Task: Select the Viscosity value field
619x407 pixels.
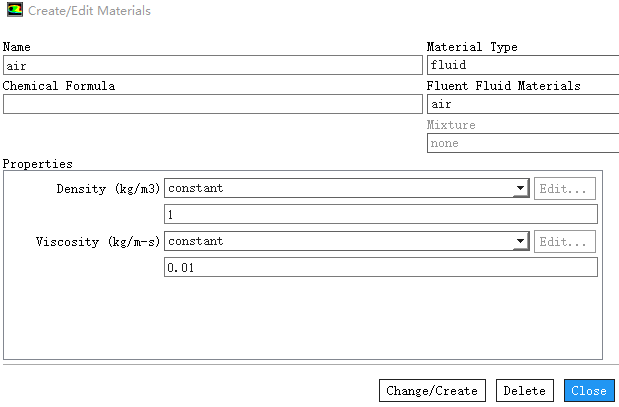Action: (x=380, y=267)
